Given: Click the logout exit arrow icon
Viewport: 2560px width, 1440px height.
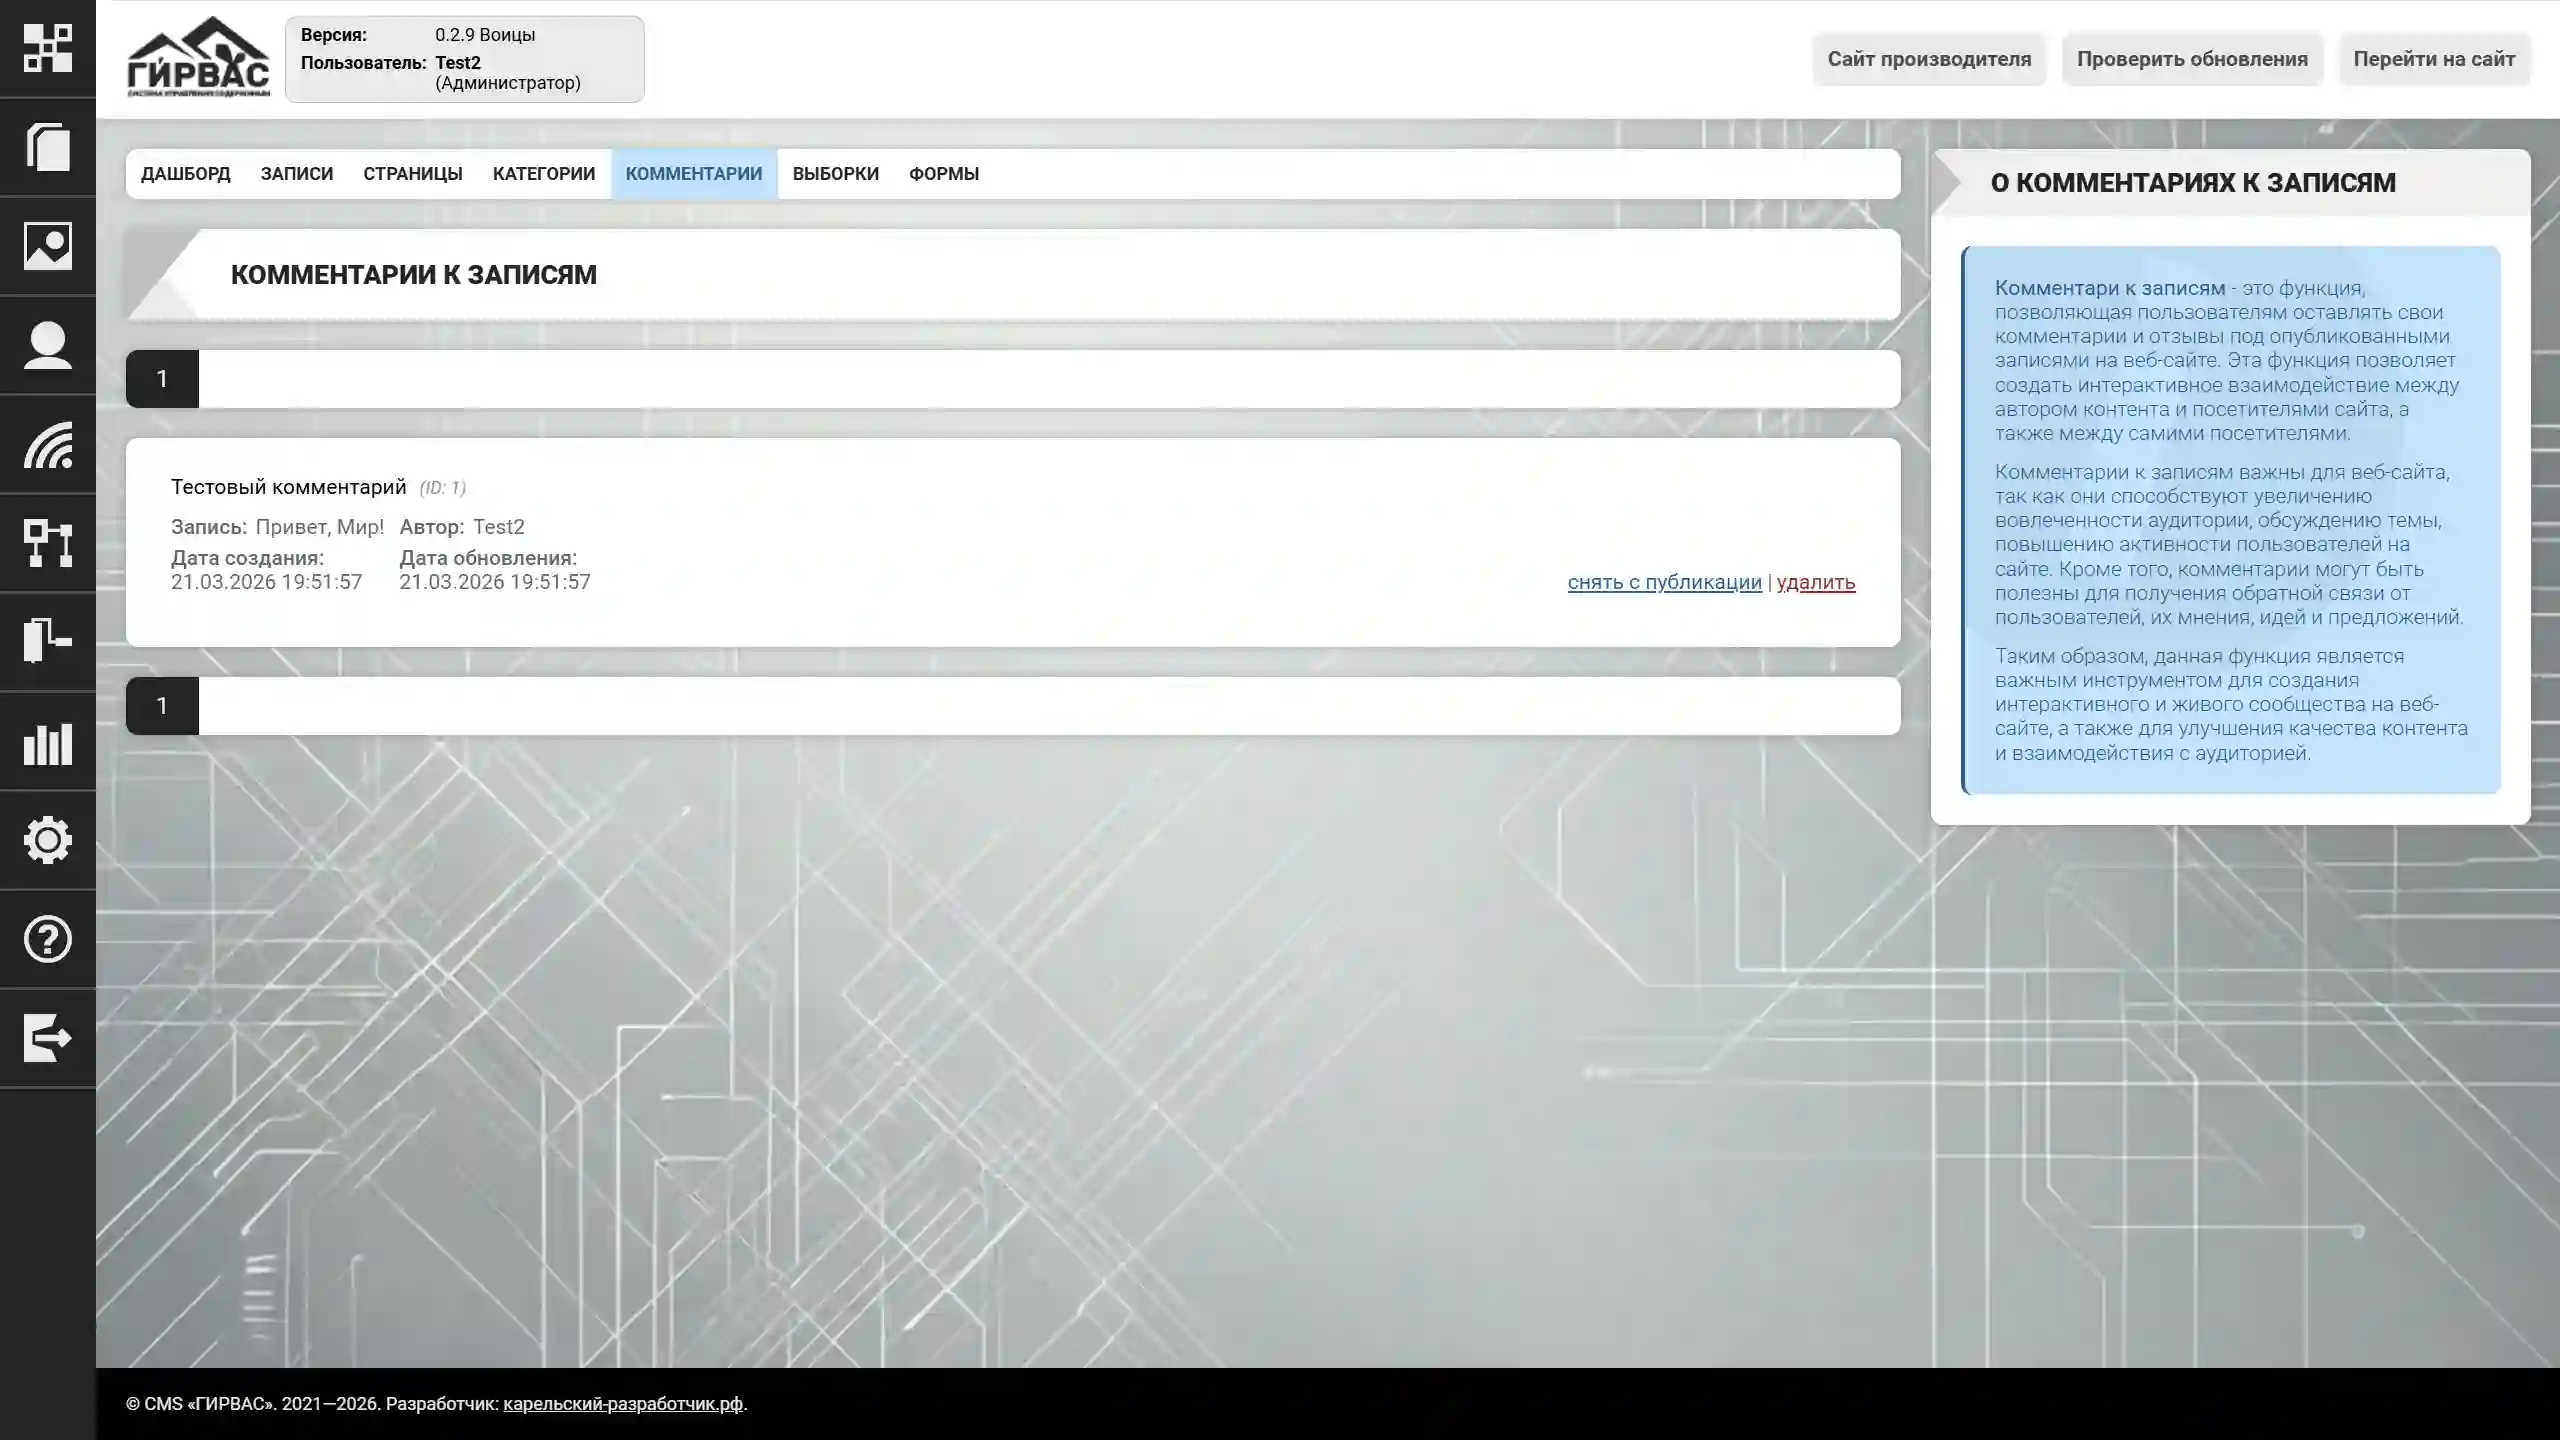Looking at the screenshot, I should click(47, 1038).
